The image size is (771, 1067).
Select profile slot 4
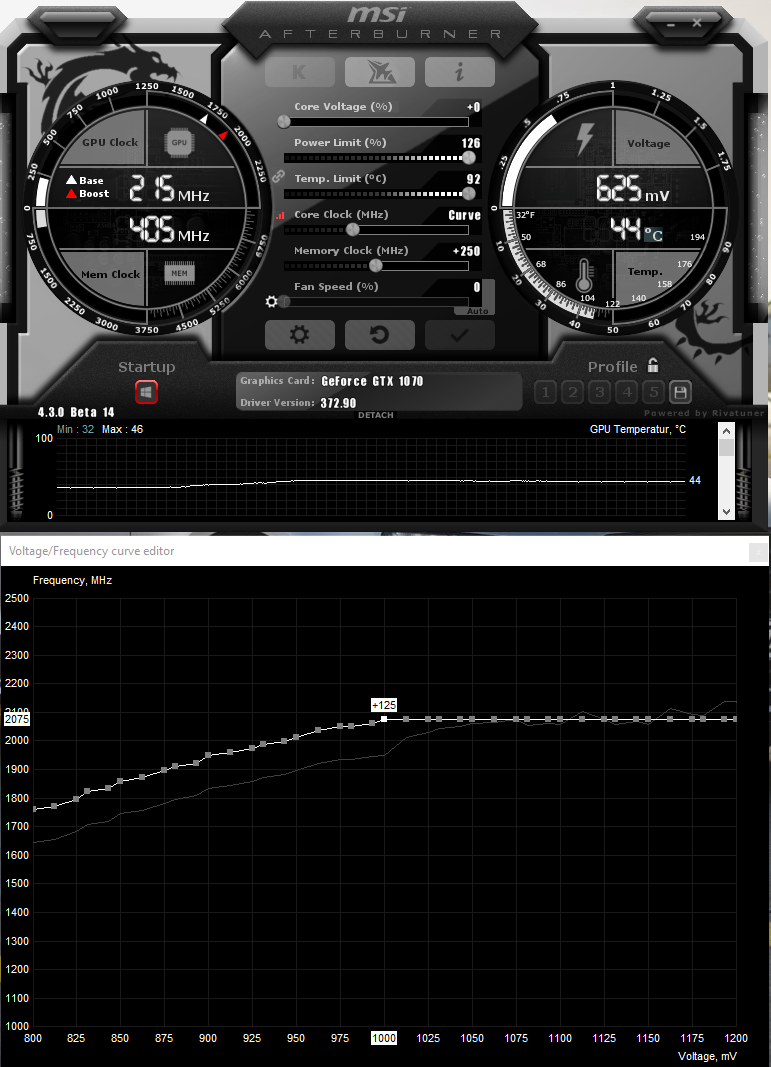coord(627,392)
